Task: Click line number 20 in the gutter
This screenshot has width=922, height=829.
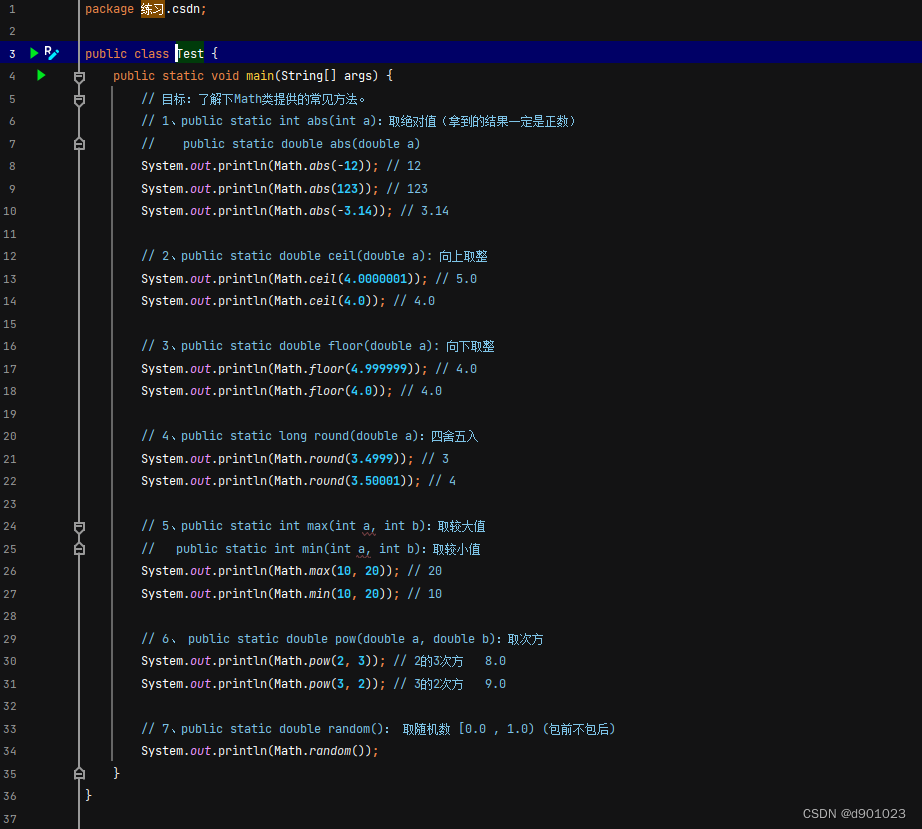Action: (x=10, y=436)
